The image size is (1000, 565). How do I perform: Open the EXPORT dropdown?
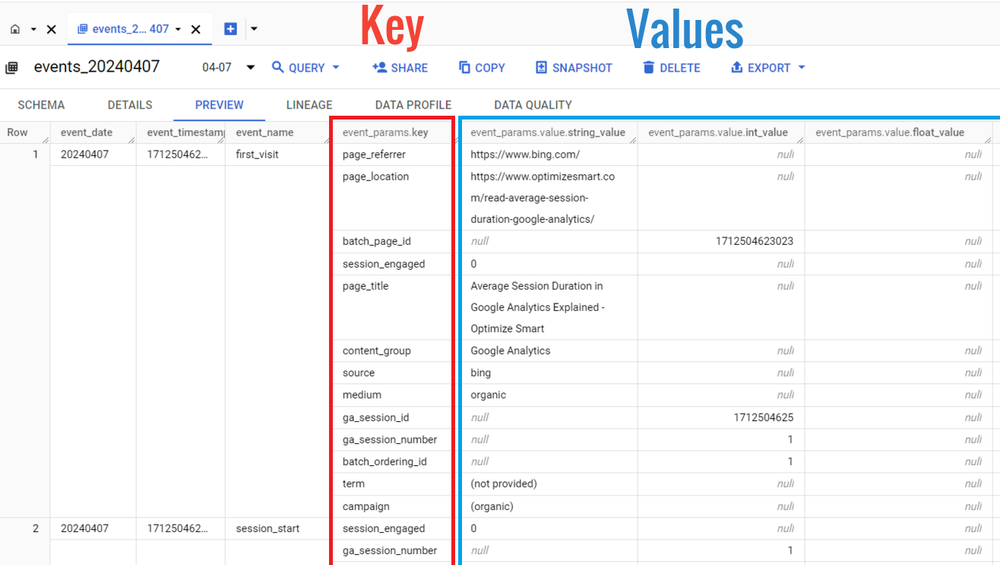pos(767,68)
